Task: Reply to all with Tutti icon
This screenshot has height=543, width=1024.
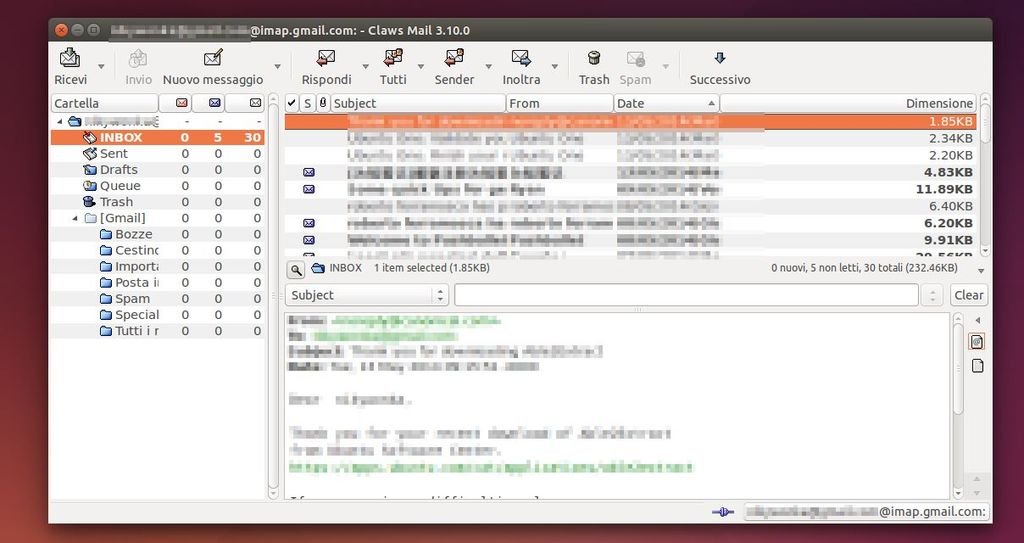Action: 393,59
